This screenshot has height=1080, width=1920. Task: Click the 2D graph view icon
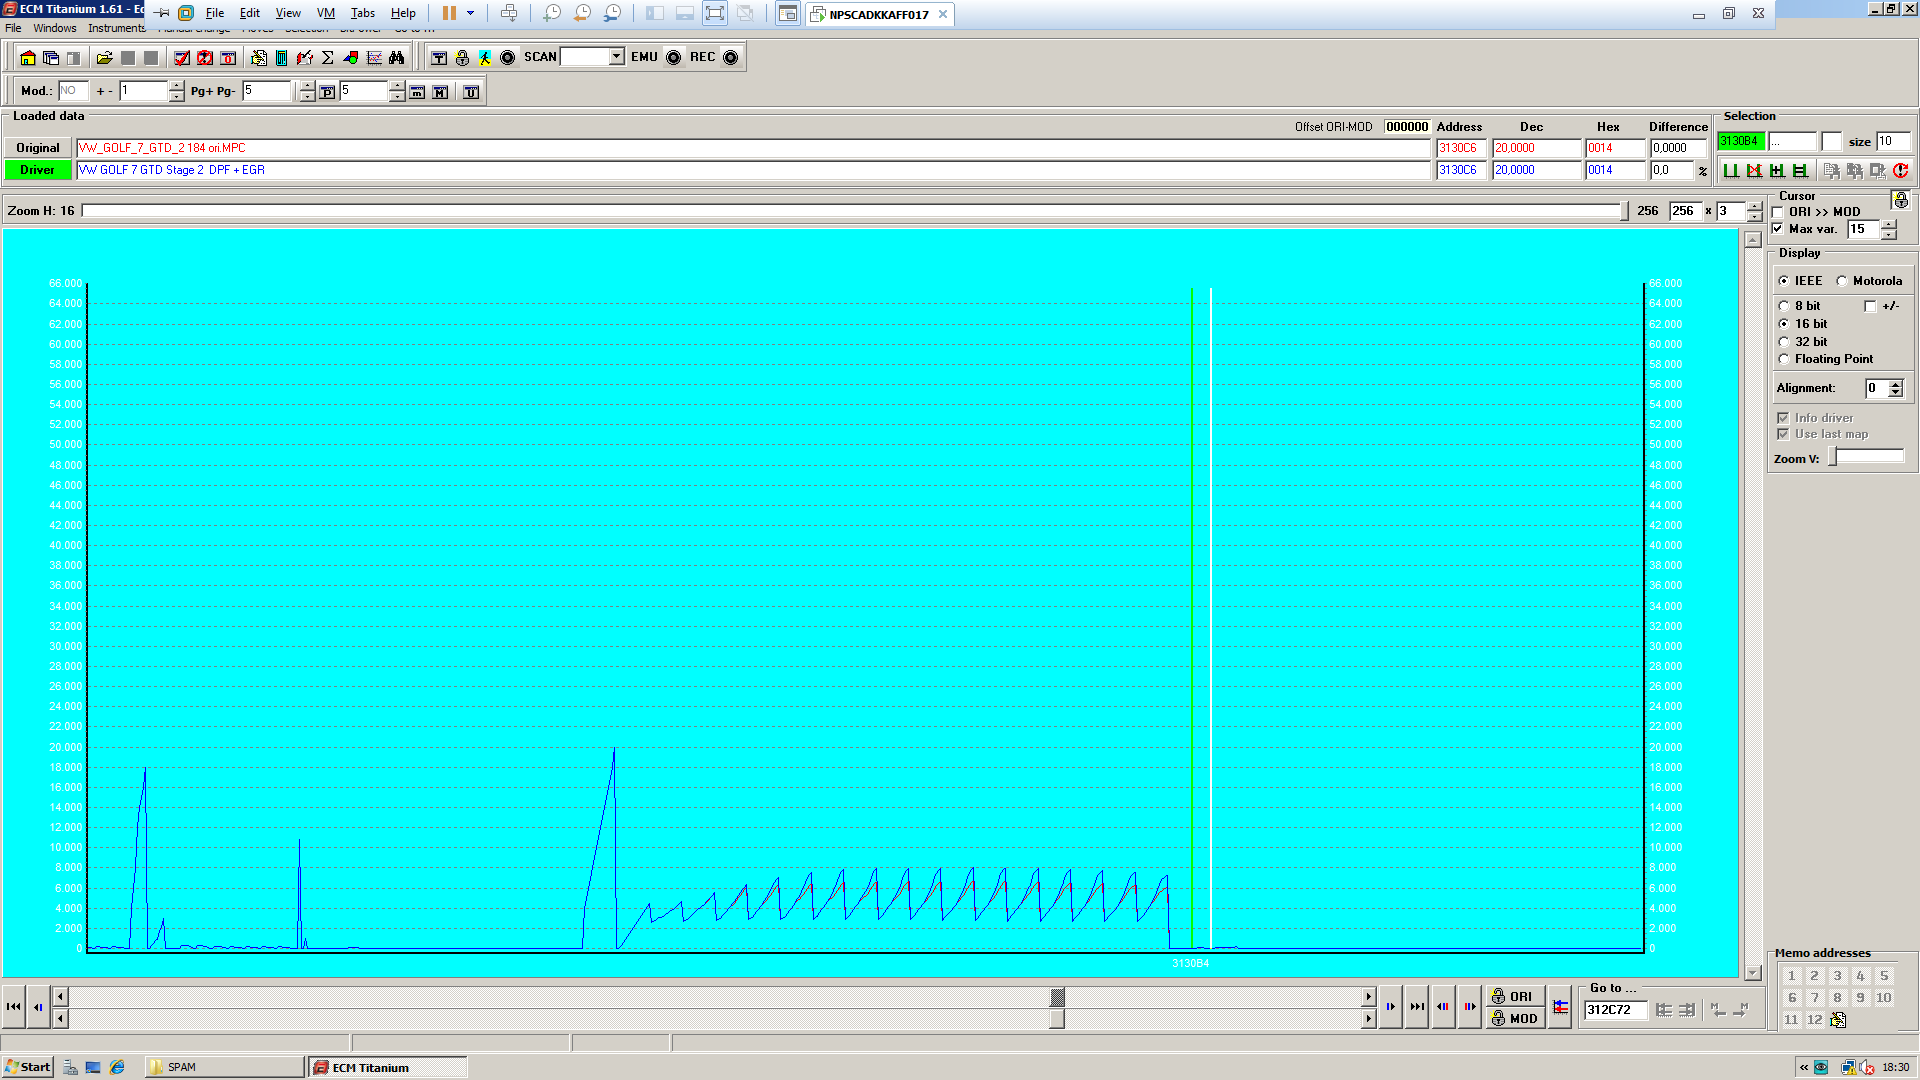[374, 58]
